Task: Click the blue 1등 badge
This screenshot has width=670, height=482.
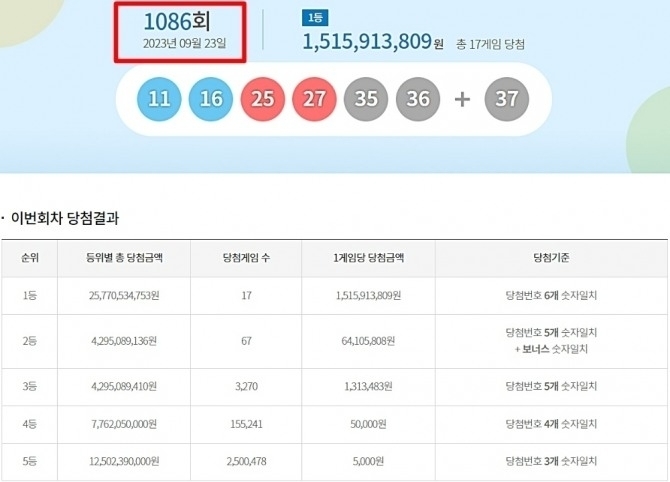Action: [x=315, y=18]
